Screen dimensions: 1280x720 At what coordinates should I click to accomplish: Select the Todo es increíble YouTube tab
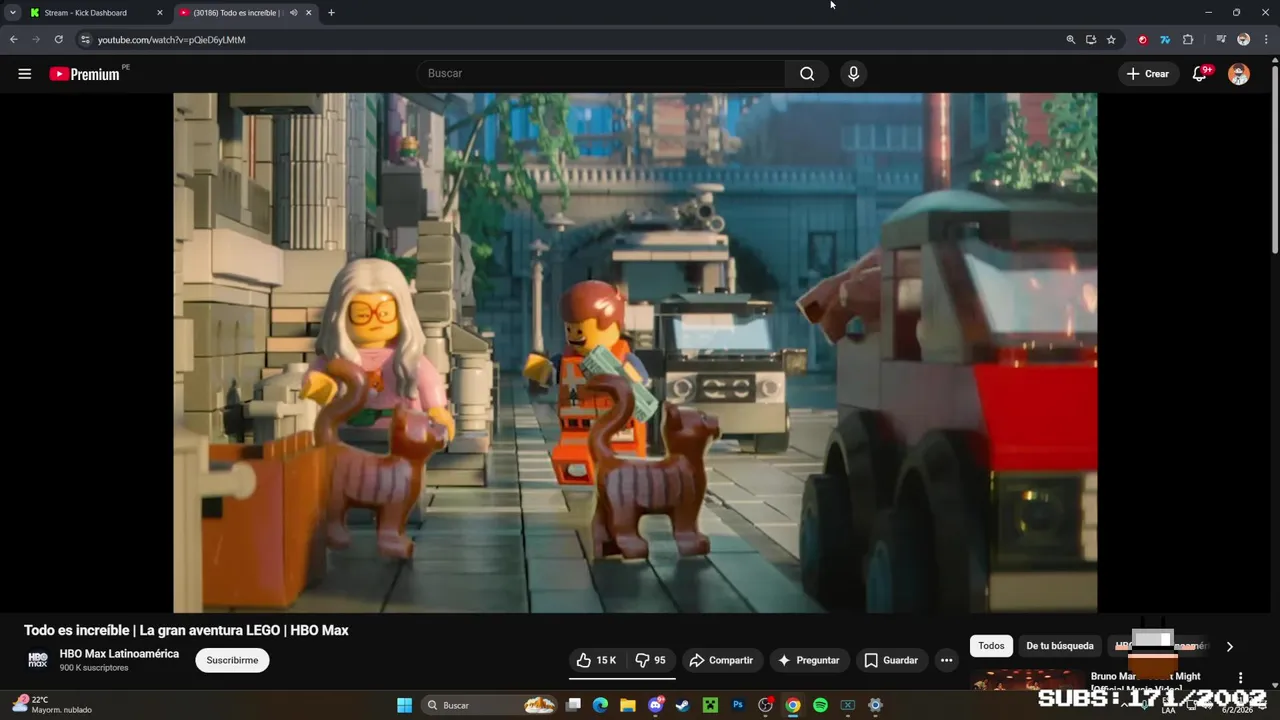[x=237, y=13]
